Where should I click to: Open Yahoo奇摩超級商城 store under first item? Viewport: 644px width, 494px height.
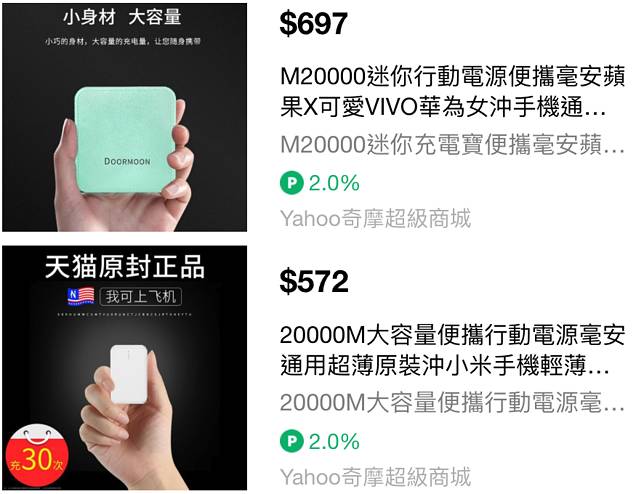[x=375, y=218]
